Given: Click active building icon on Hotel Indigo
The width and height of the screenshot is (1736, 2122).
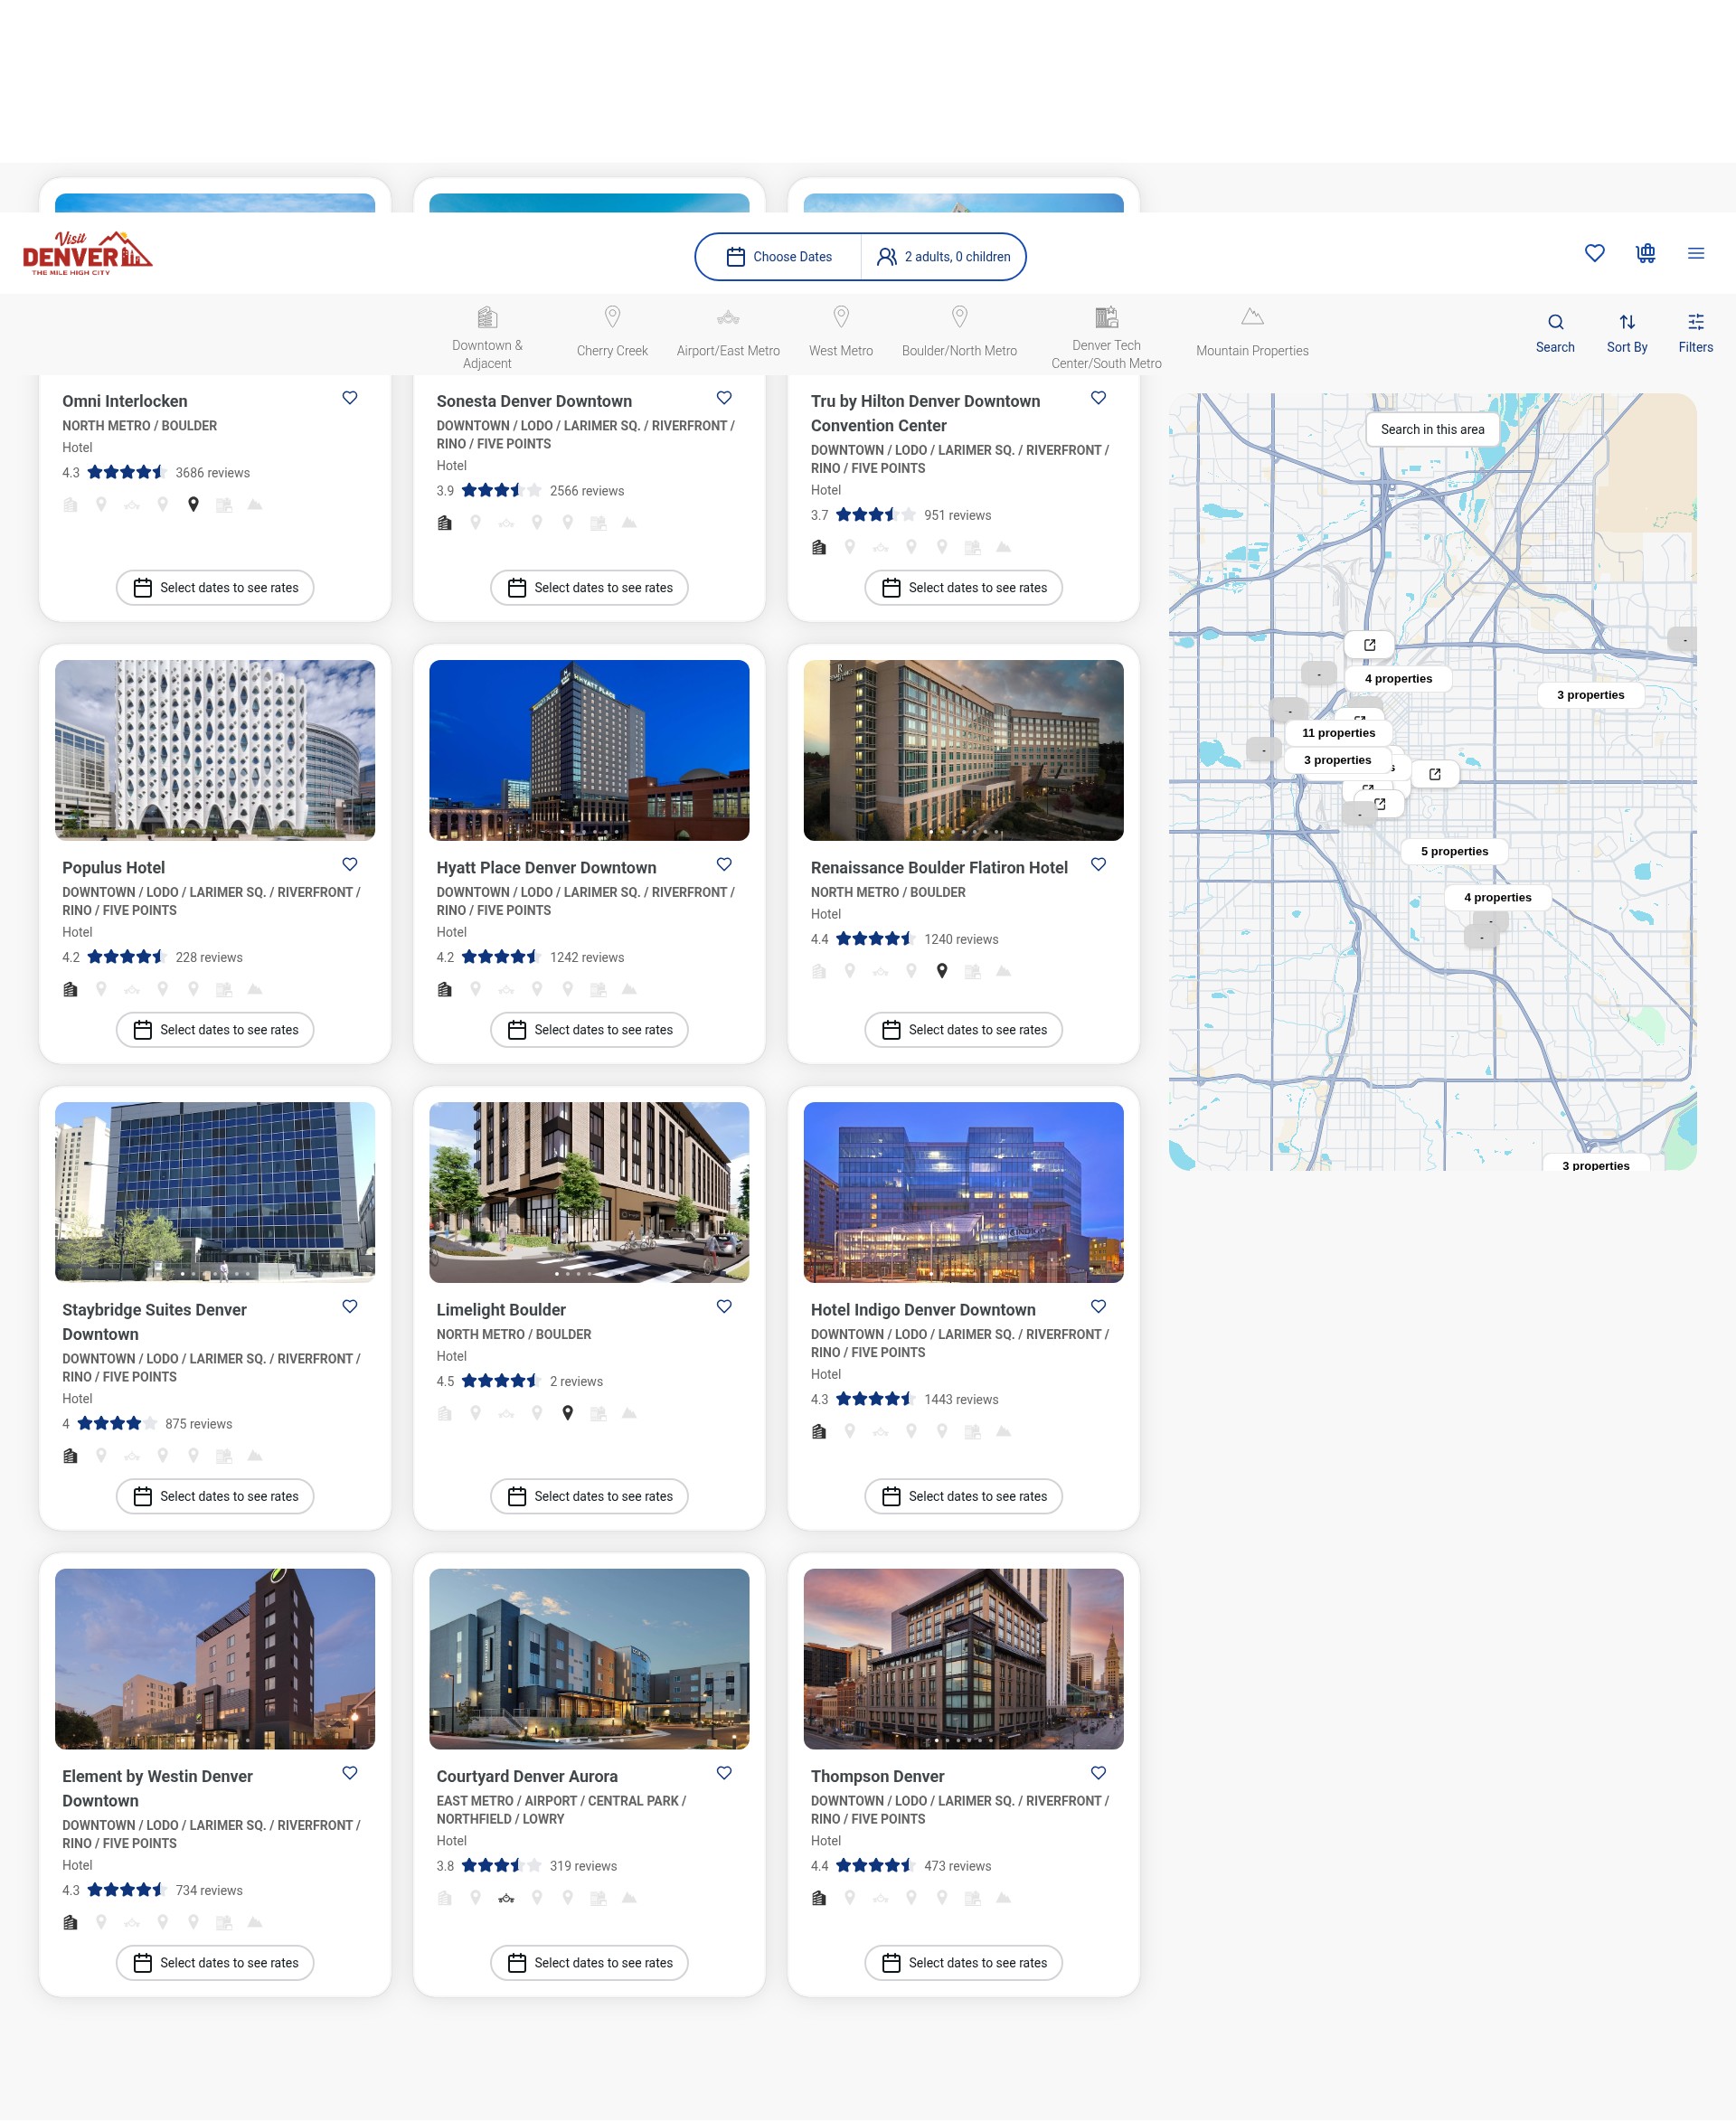Looking at the screenshot, I should point(819,1431).
